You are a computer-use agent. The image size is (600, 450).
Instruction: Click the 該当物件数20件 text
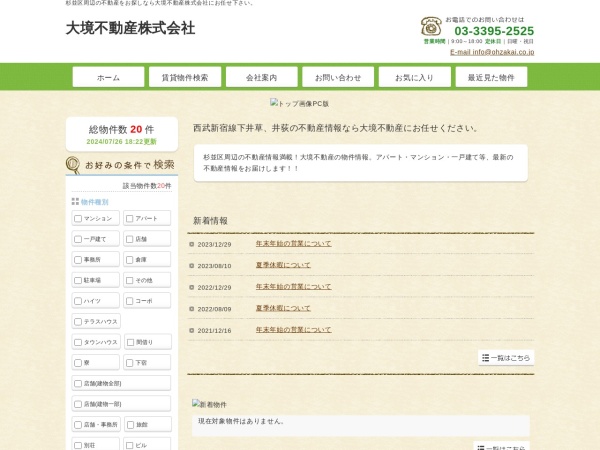[147, 186]
